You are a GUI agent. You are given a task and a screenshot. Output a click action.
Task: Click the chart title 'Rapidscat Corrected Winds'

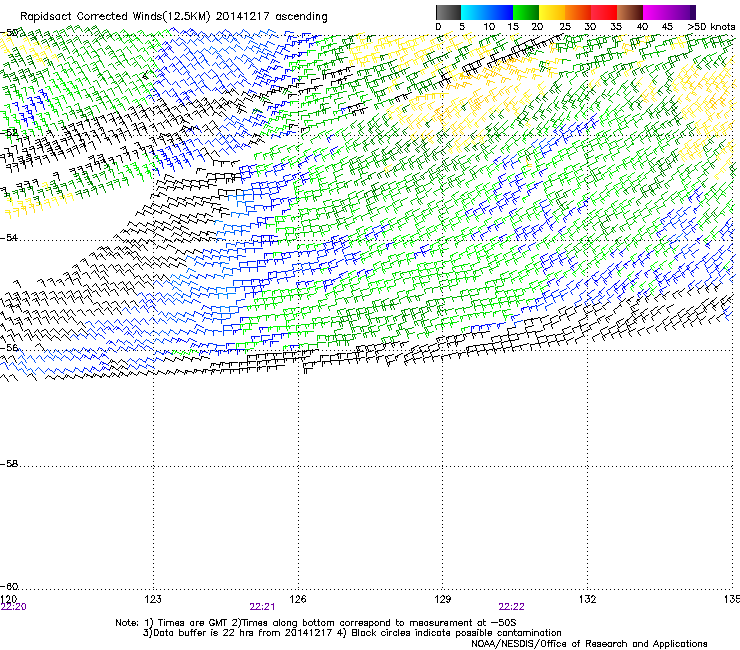tap(91, 17)
